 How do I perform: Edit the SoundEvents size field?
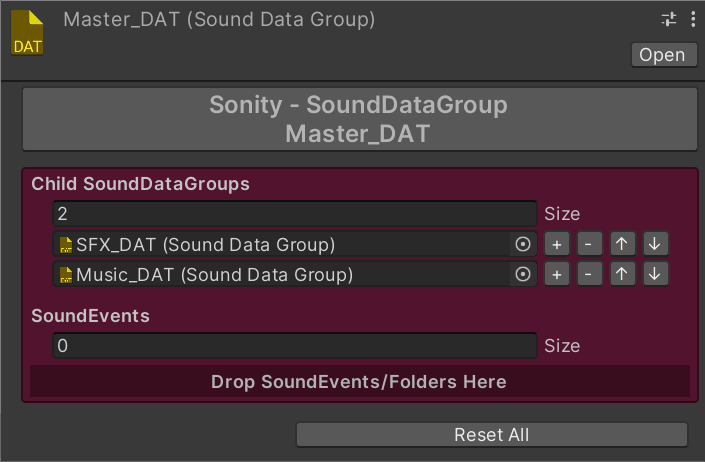(x=295, y=346)
